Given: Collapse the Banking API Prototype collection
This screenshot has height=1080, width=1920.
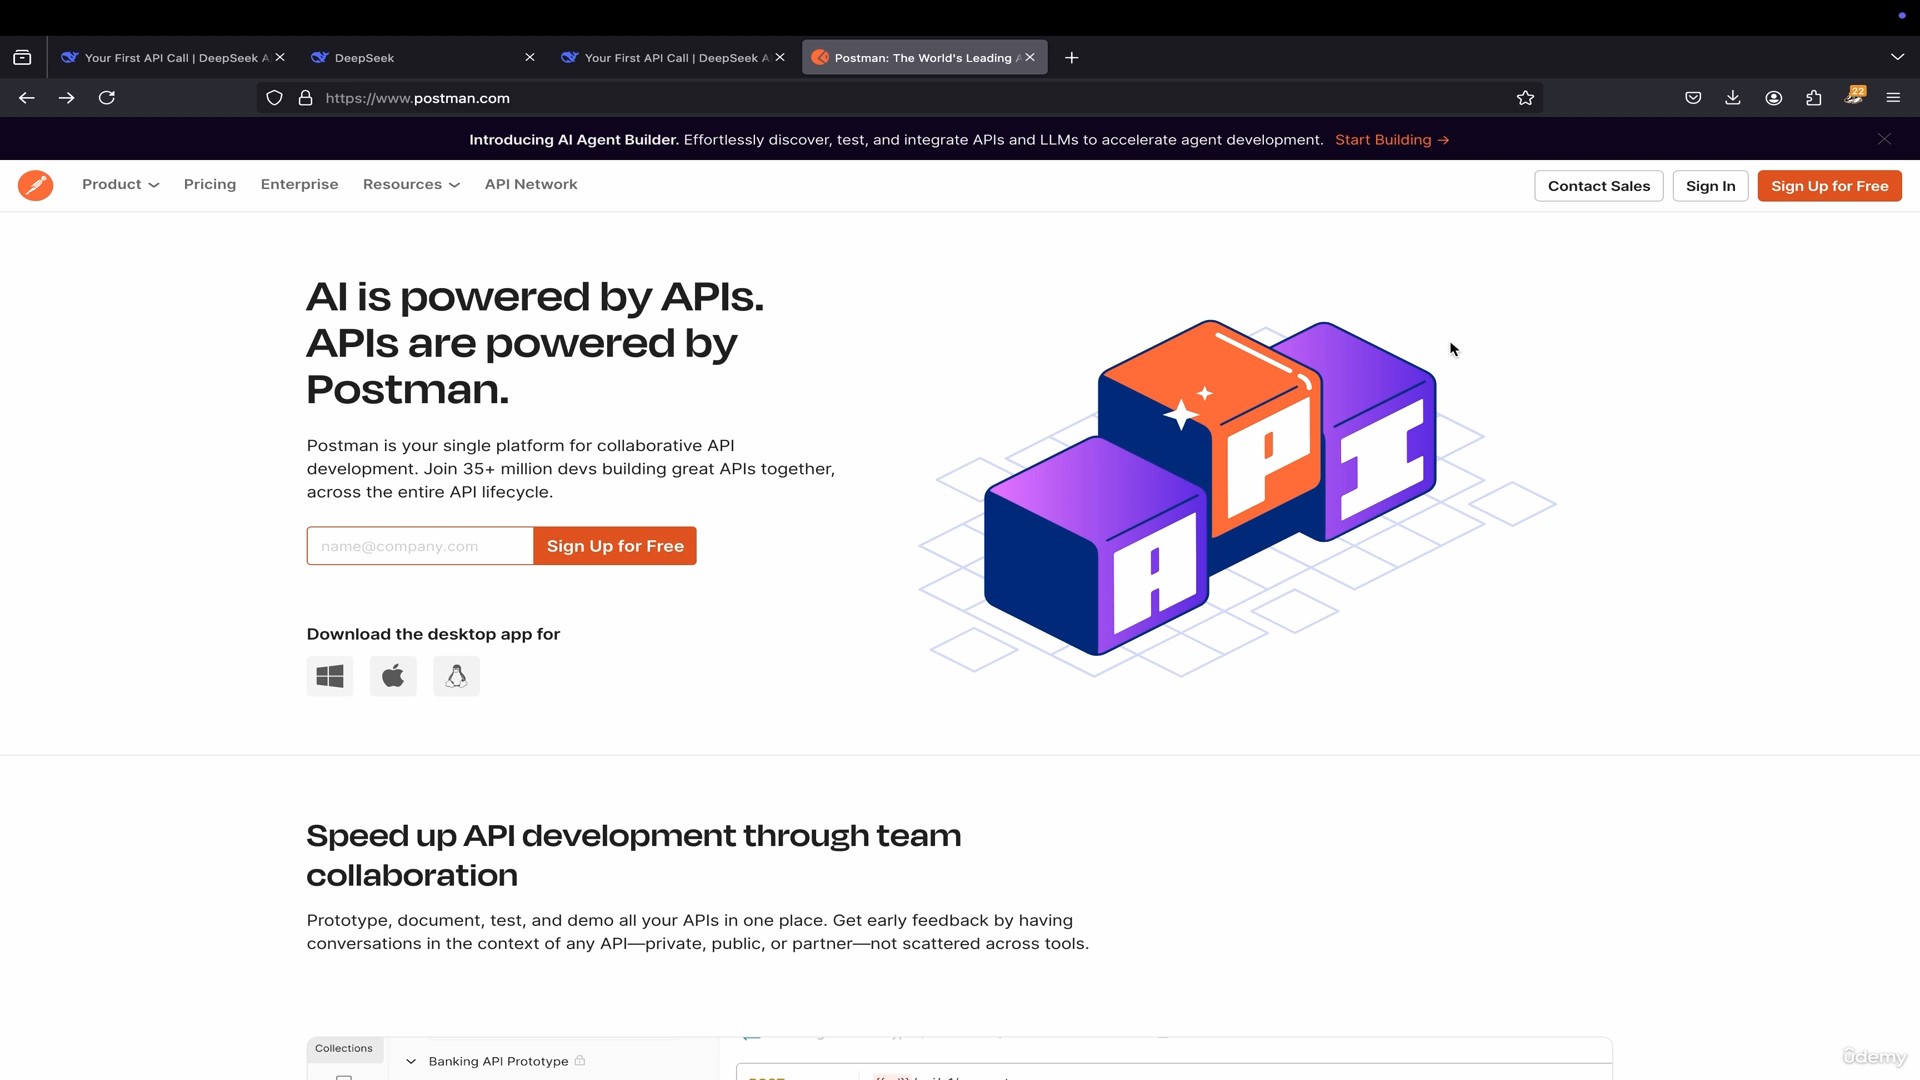Looking at the screenshot, I should click(x=410, y=1061).
